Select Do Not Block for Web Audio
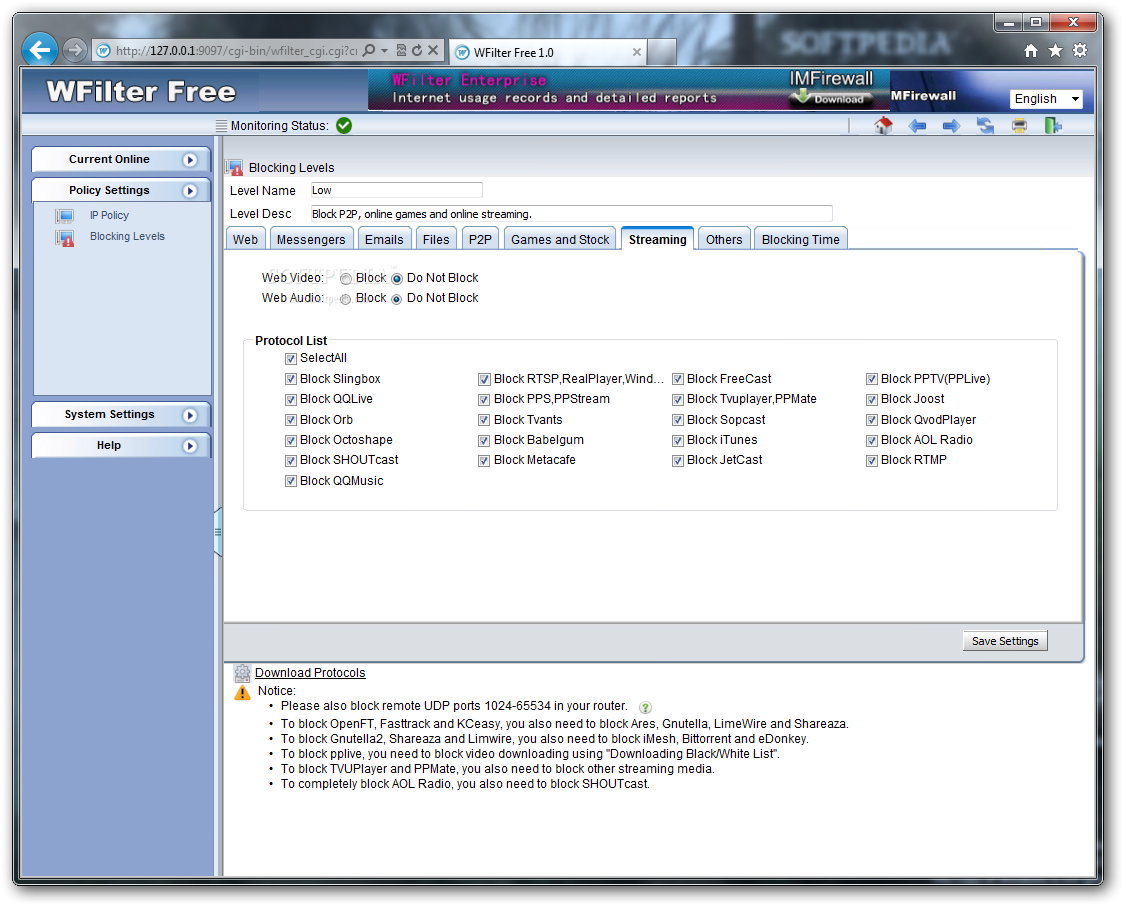 click(x=396, y=299)
